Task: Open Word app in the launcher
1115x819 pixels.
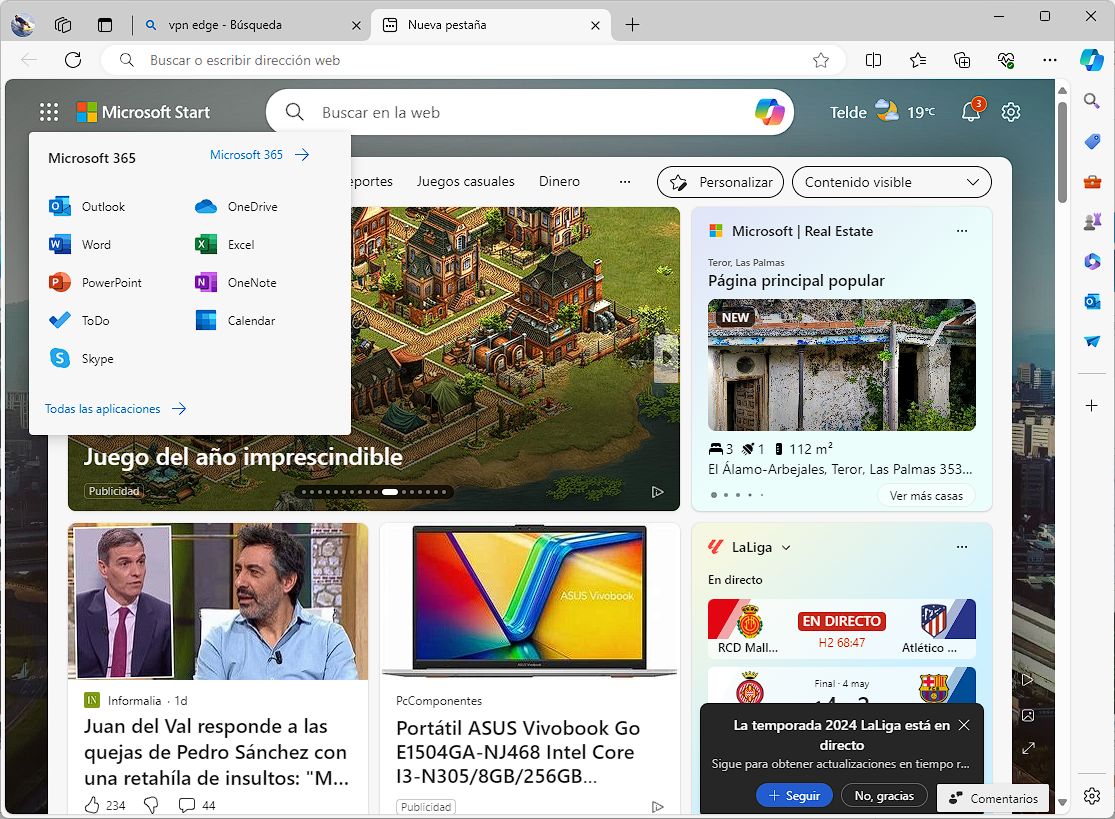Action: pos(80,245)
